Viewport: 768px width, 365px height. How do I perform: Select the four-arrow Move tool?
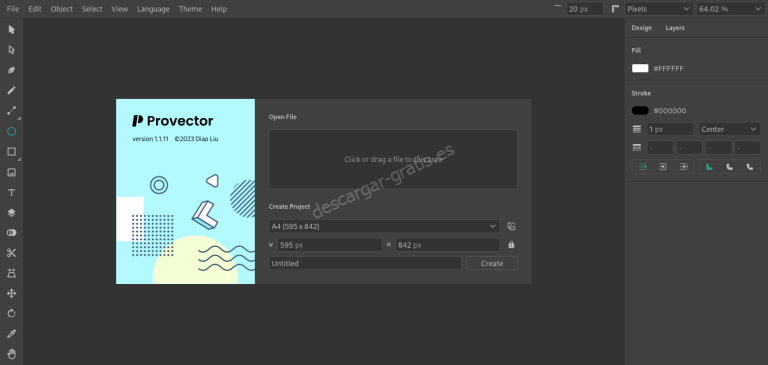(12, 293)
